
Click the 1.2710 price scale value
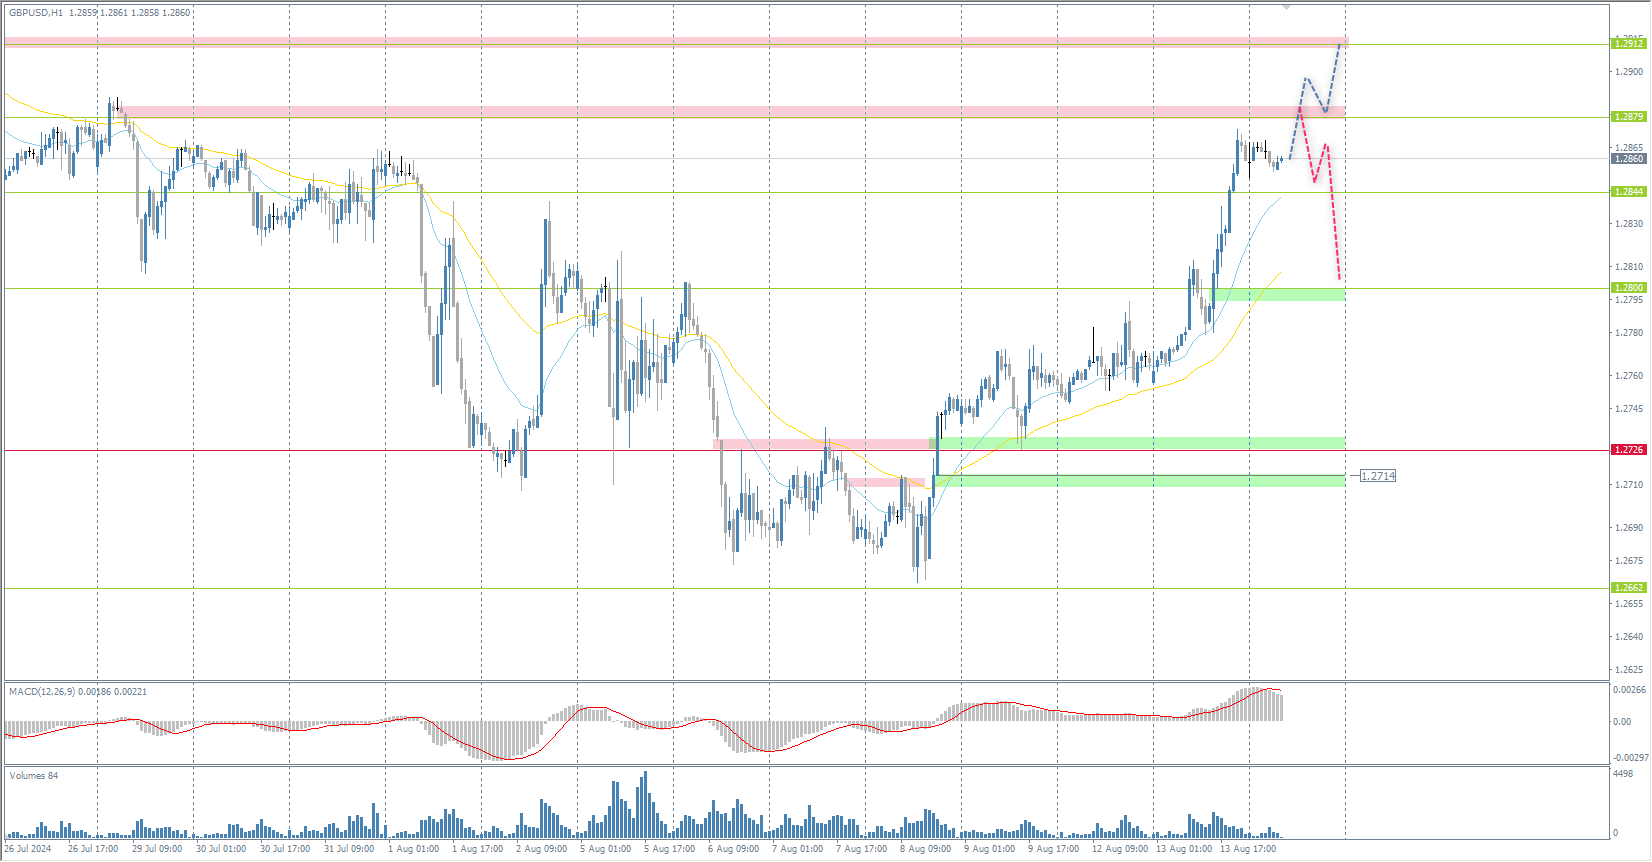pos(1629,485)
